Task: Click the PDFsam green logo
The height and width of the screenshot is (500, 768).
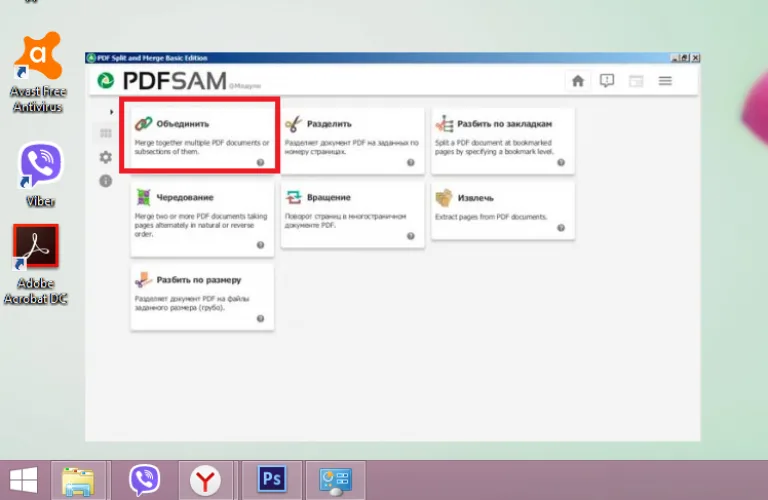Action: (106, 80)
